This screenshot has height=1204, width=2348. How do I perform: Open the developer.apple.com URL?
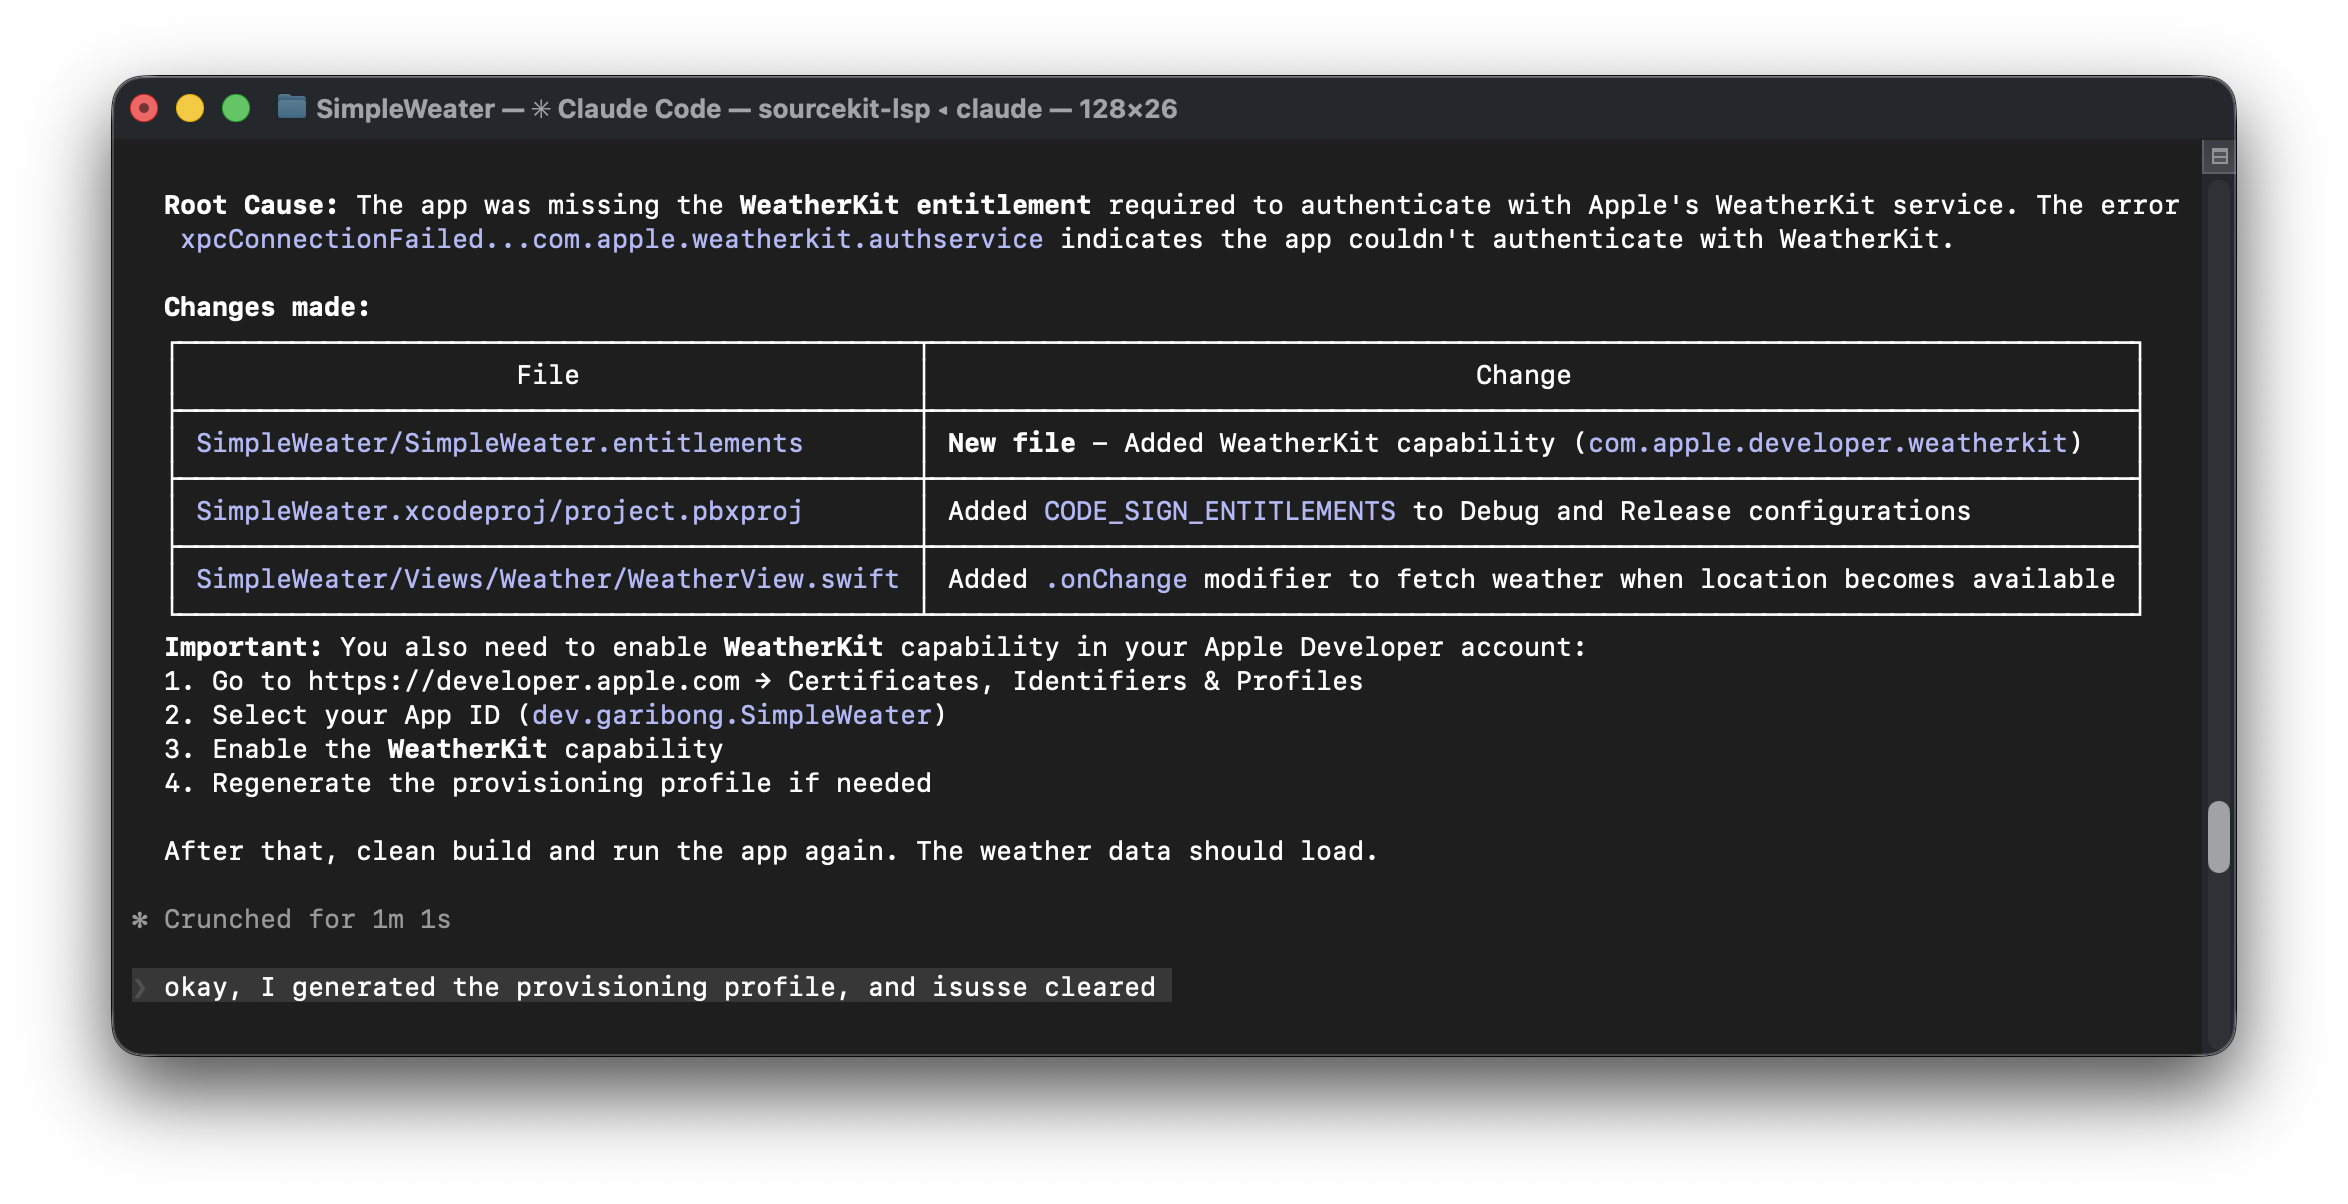[x=524, y=681]
